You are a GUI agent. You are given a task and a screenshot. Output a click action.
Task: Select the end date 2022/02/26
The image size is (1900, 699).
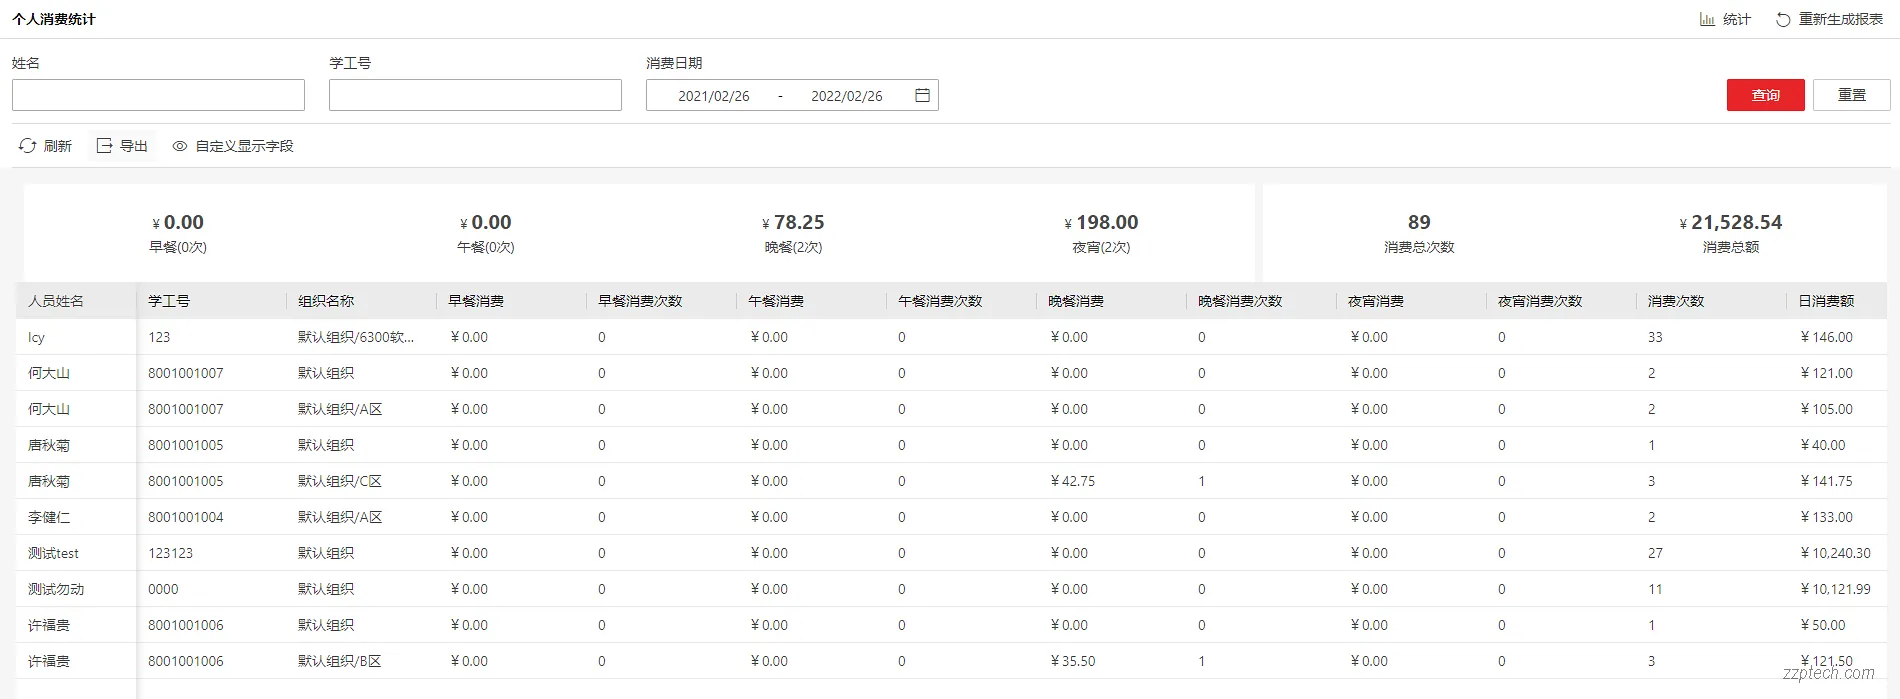846,96
